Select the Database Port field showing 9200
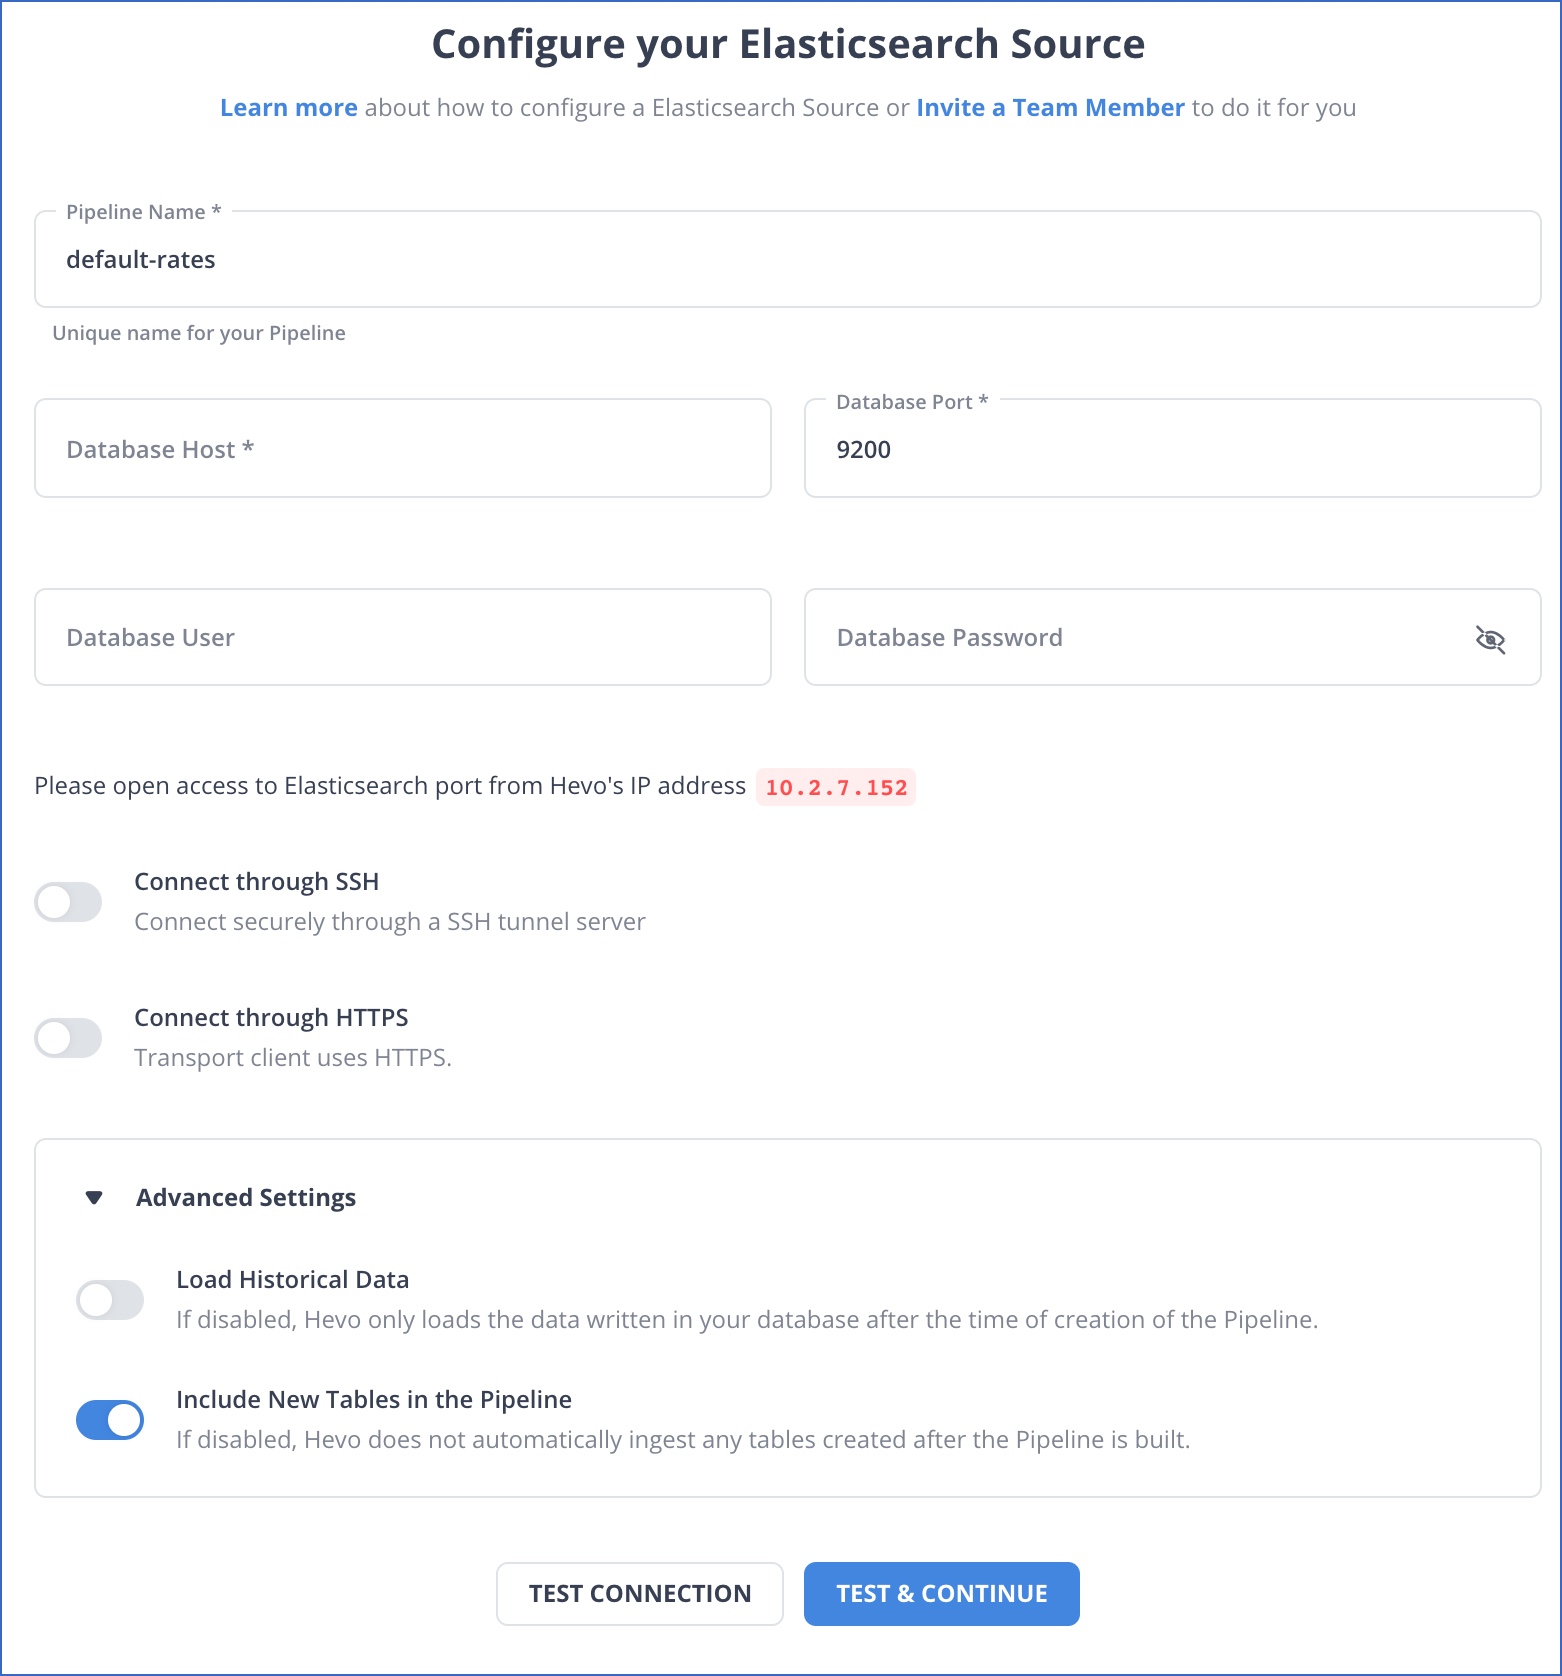The width and height of the screenshot is (1562, 1676). [1173, 448]
